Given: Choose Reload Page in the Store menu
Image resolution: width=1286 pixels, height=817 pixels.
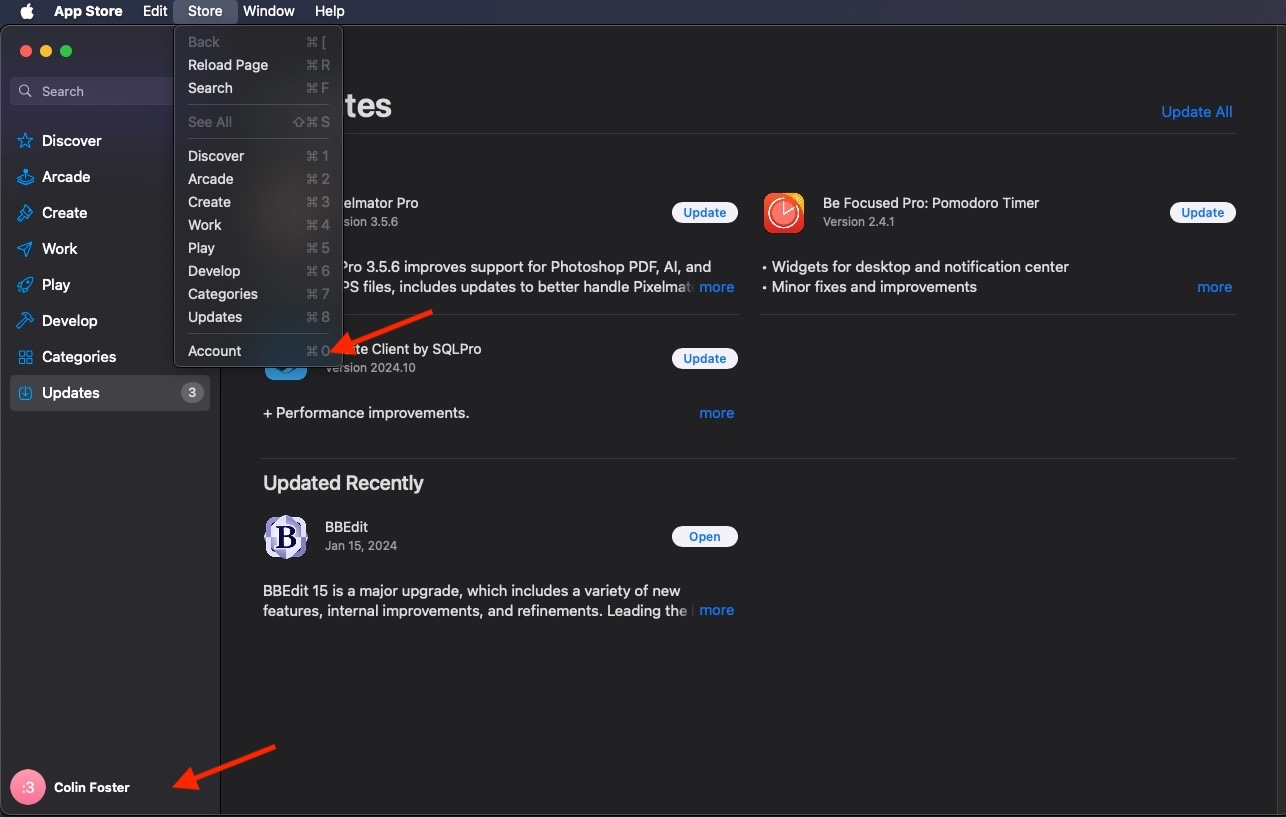Looking at the screenshot, I should pos(259,65).
